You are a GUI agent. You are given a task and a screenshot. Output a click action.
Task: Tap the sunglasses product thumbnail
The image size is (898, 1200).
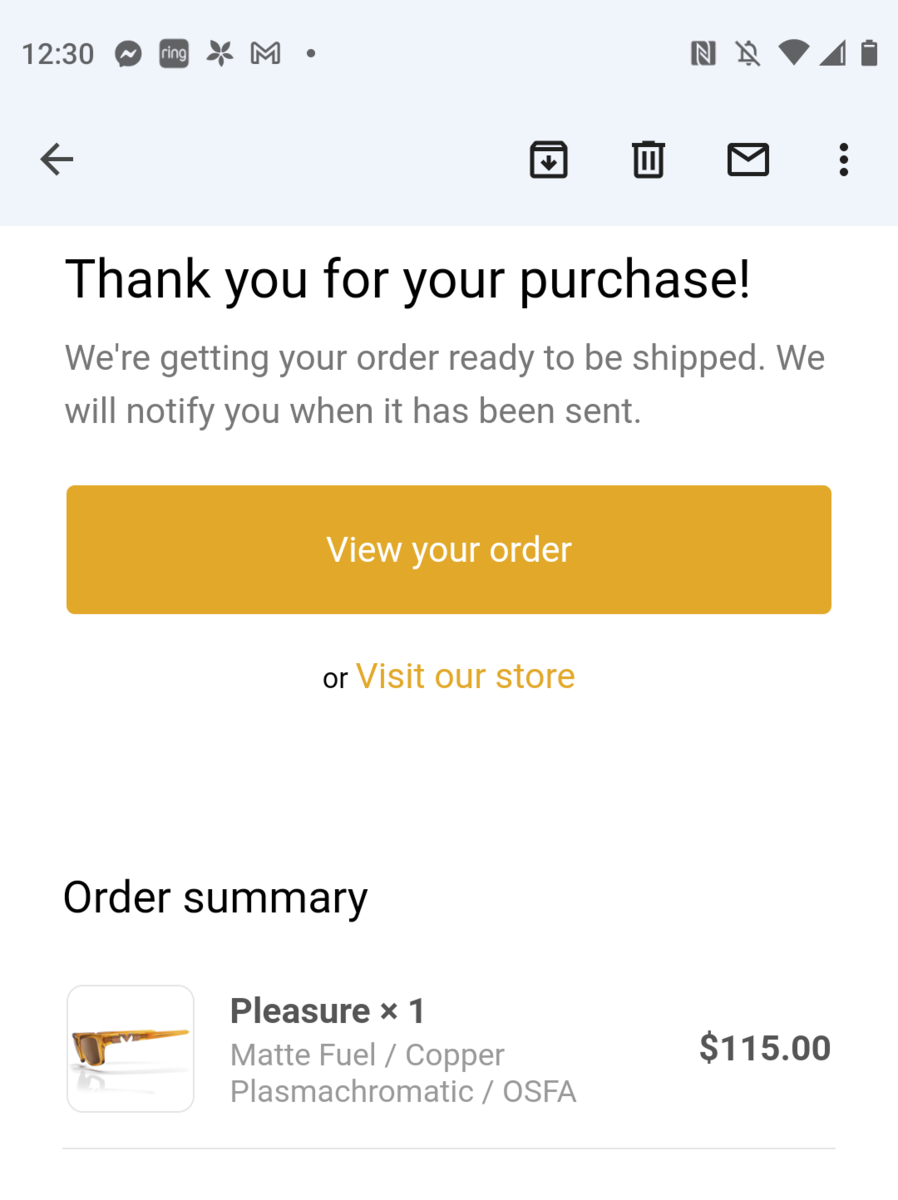tap(130, 1048)
